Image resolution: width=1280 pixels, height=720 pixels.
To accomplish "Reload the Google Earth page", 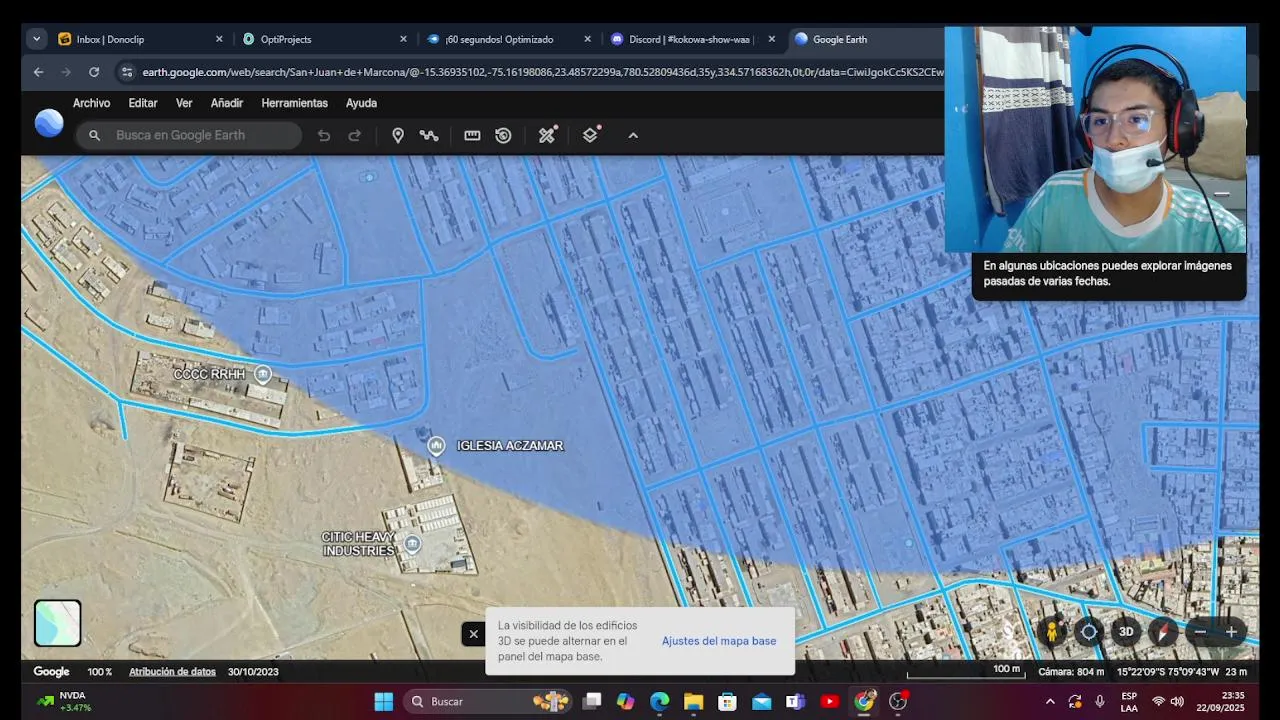I will click(94, 72).
